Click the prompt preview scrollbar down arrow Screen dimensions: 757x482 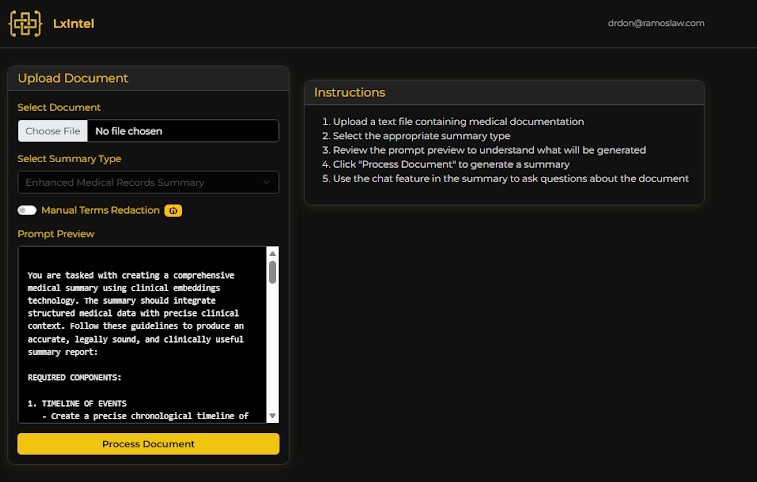tap(272, 416)
